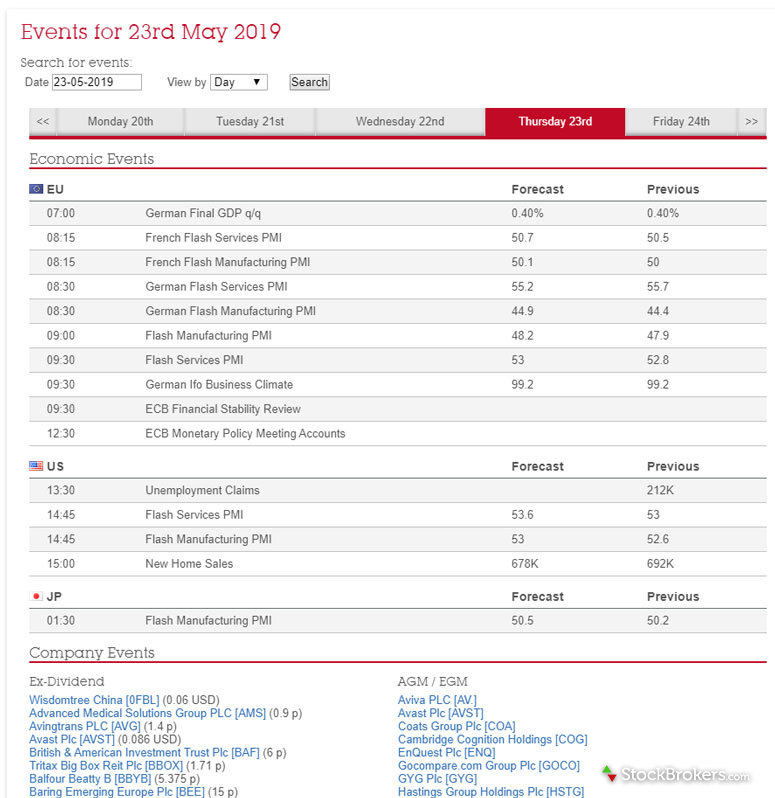Click the 01:30 Japan event time
Viewport: 775px width, 798px height.
61,620
